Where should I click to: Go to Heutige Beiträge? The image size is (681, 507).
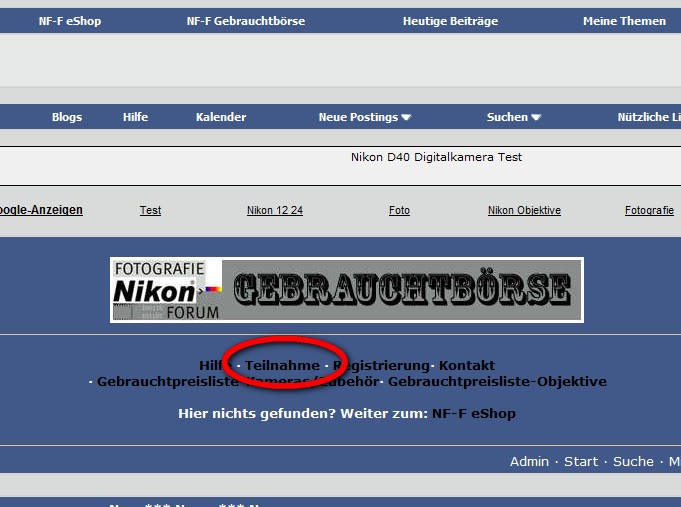[x=450, y=21]
